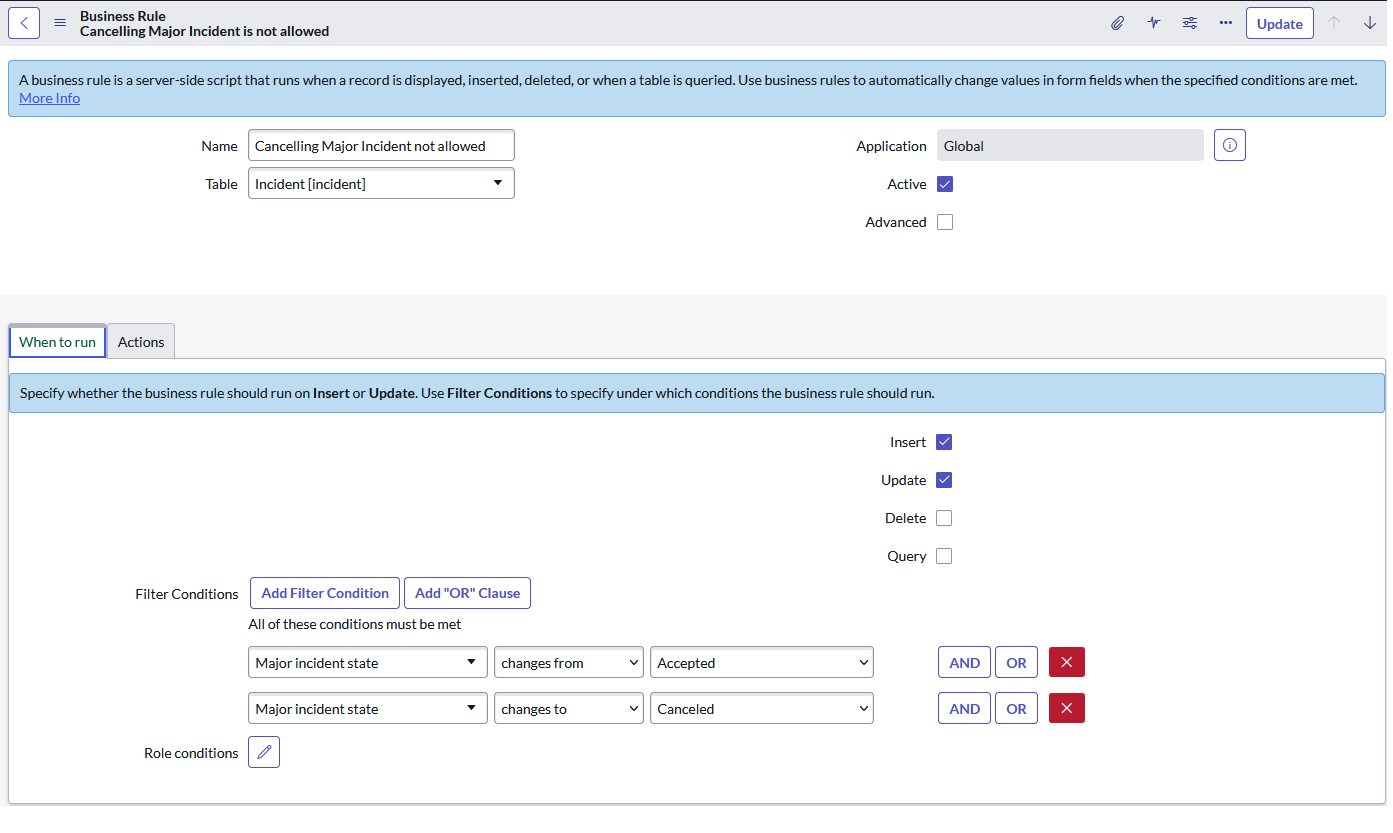The width and height of the screenshot is (1393, 833).
Task: Open the form context hamburger menu
Action: (59, 22)
